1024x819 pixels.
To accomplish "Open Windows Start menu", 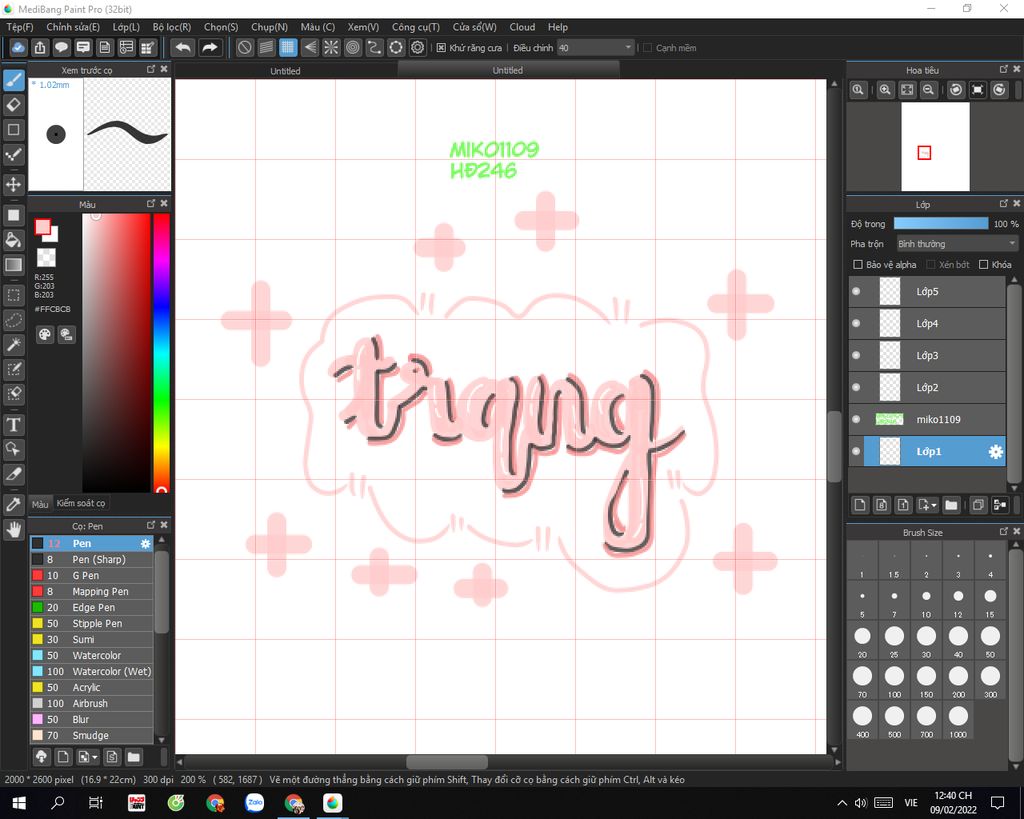I will point(19,803).
